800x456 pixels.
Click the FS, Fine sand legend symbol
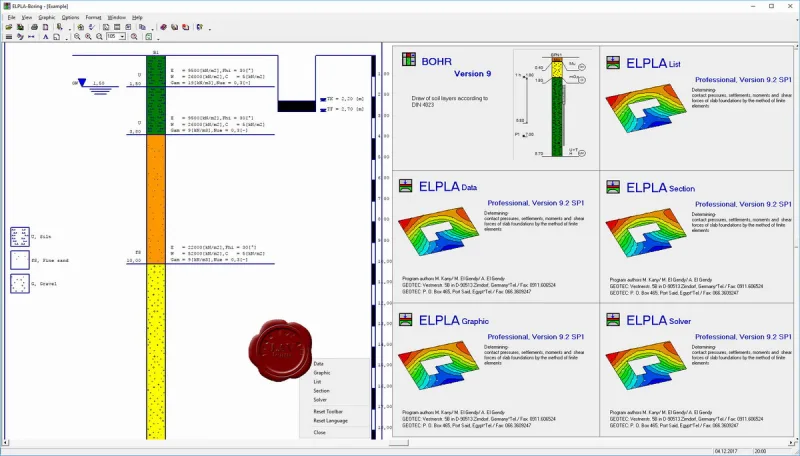click(x=20, y=260)
